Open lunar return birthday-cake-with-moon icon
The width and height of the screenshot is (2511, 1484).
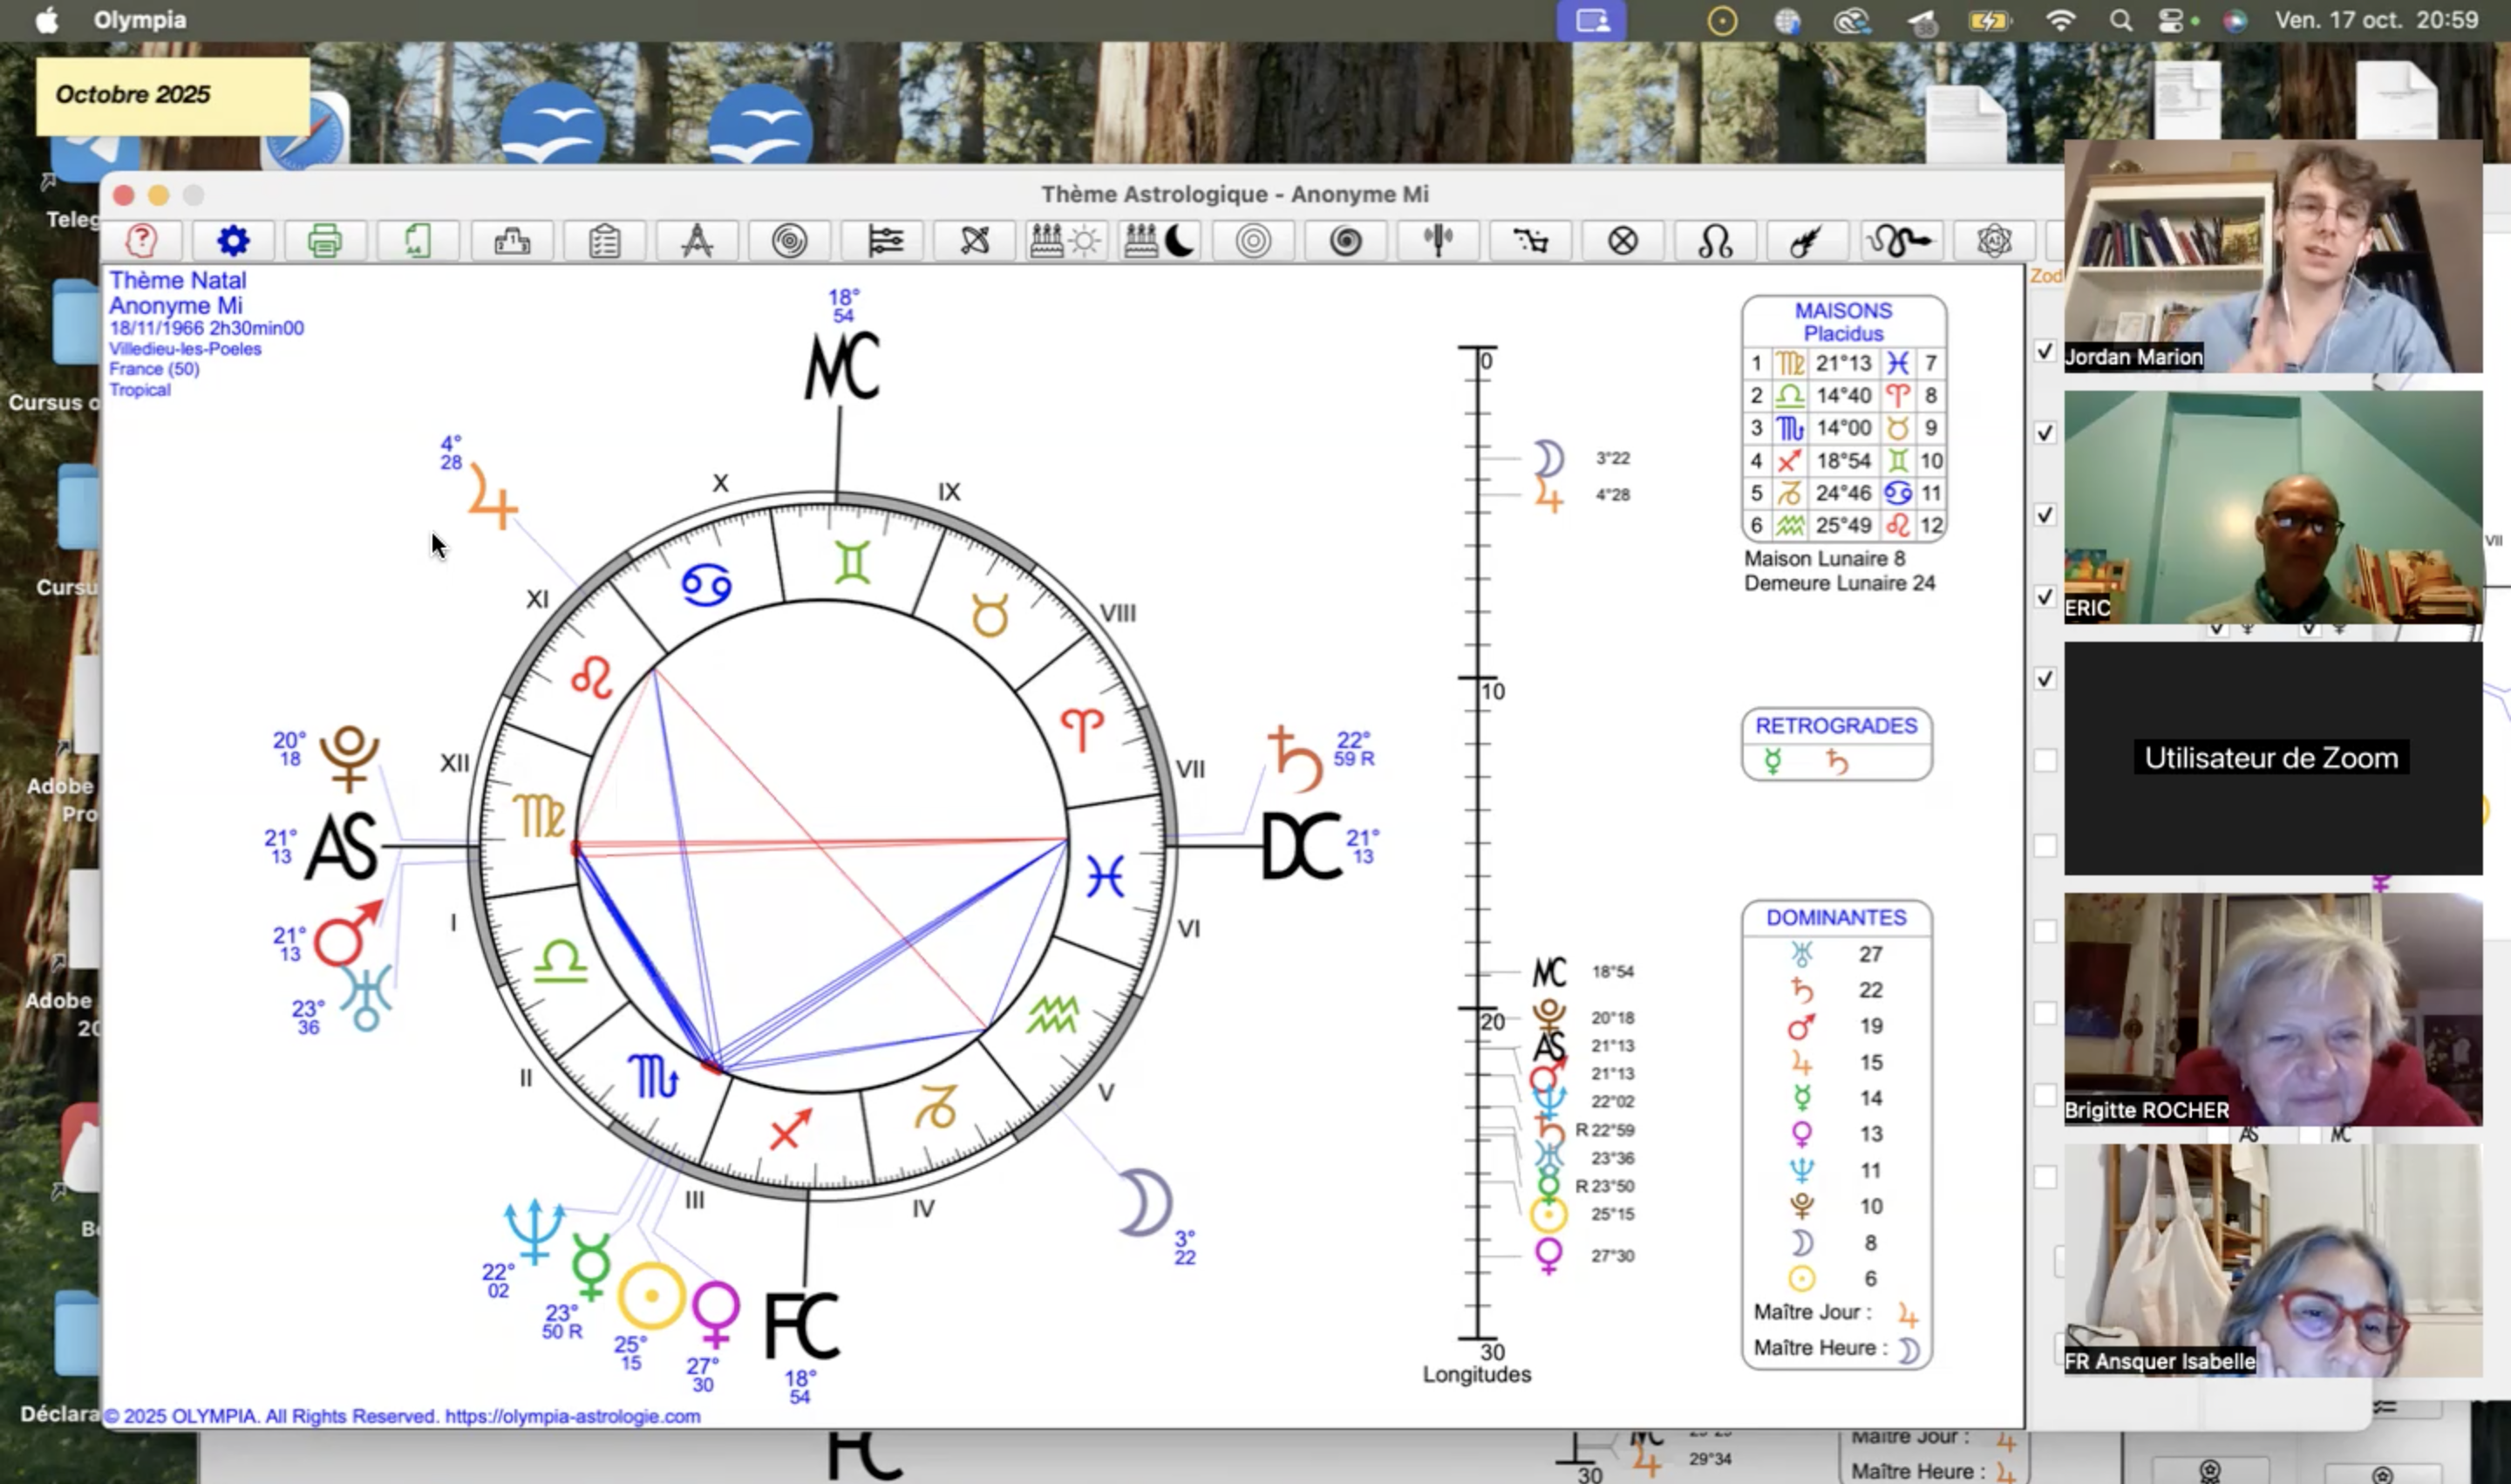coord(1159,241)
